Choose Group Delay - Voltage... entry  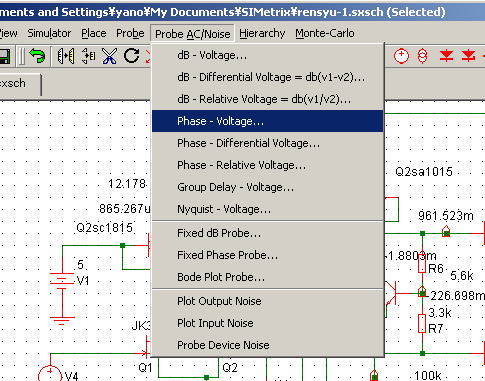[268, 187]
